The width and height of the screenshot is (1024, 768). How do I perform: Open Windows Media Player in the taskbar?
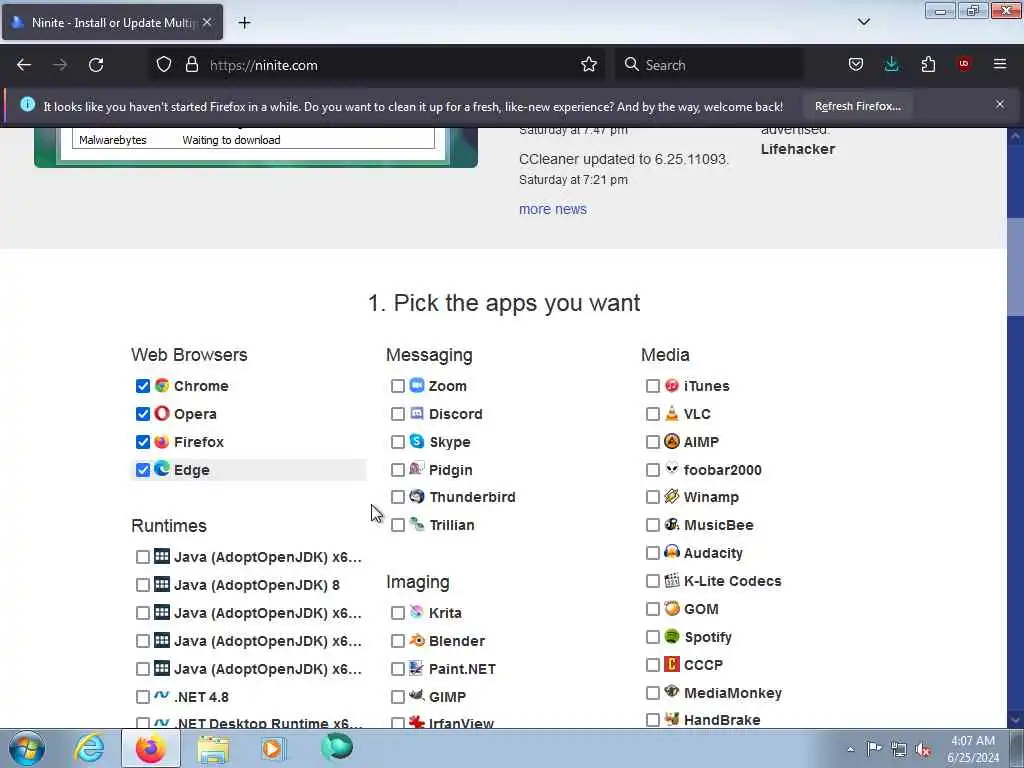point(272,748)
